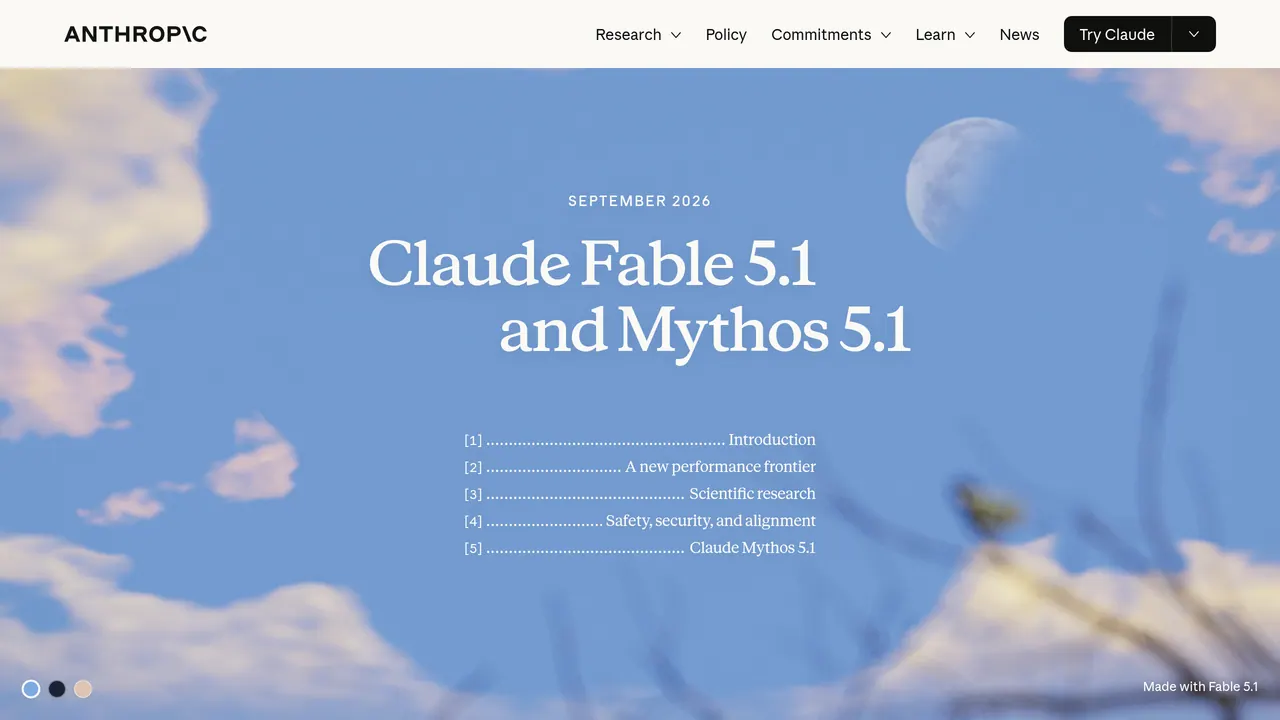Expand the Learn dropdown
1280x720 pixels.
tap(945, 34)
